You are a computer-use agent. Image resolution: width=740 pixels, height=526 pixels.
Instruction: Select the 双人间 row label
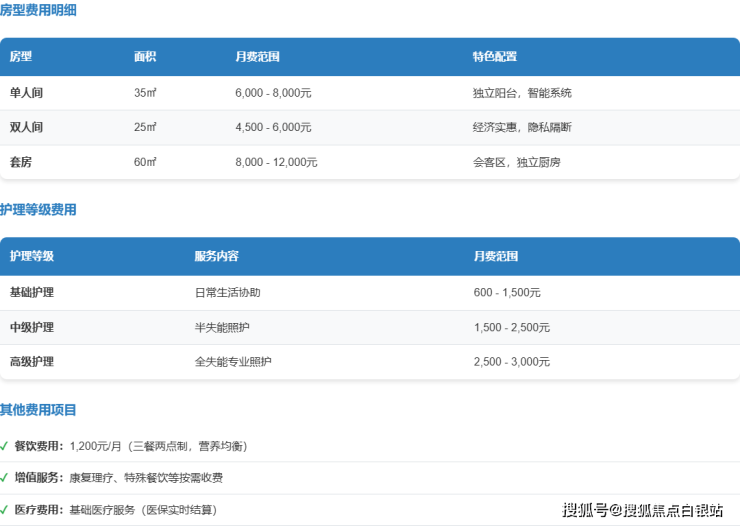26,128
